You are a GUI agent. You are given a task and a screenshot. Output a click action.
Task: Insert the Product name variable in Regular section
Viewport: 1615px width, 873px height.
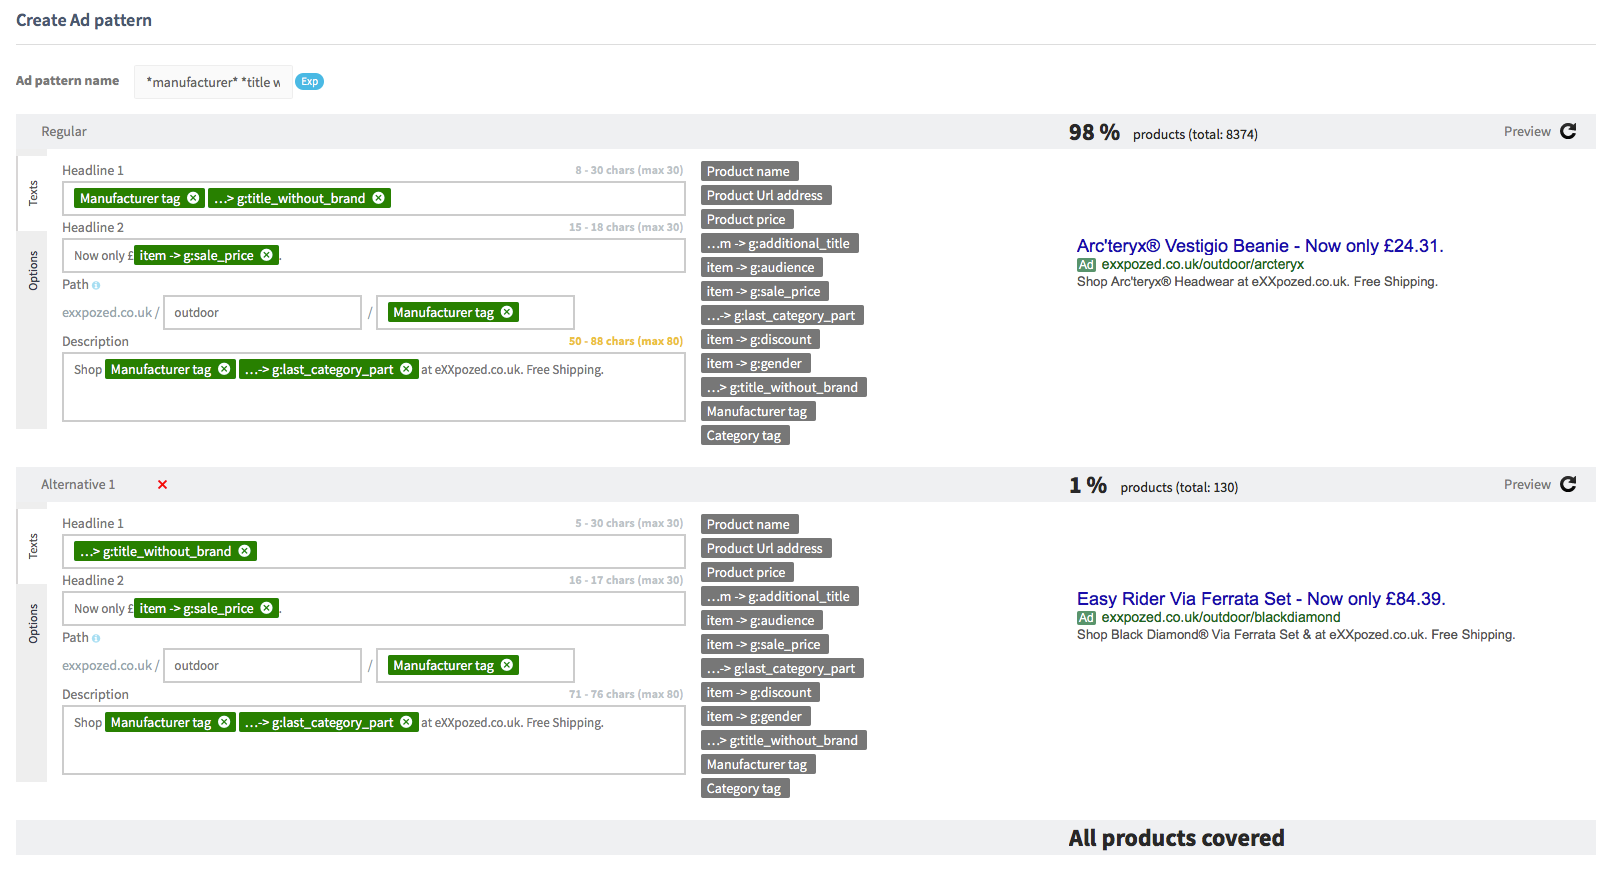click(748, 171)
